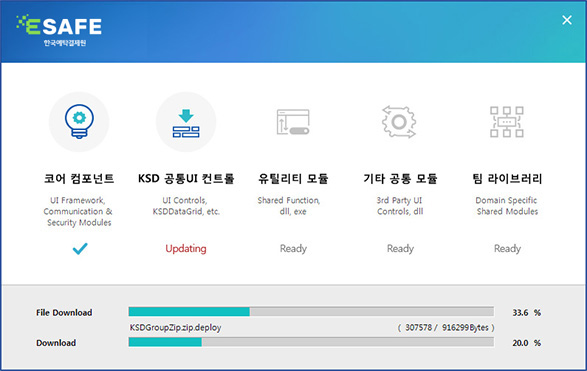Click the 기타 공통 모듈 heading
The height and width of the screenshot is (371, 587).
[x=400, y=179]
